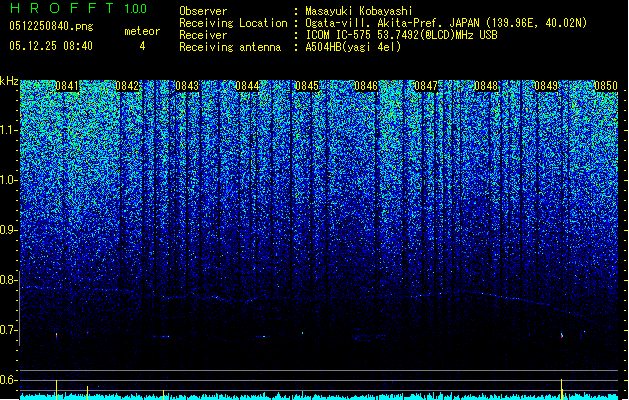Select the filename 0512250840.png
The width and height of the screenshot is (629, 400).
(x=51, y=26)
